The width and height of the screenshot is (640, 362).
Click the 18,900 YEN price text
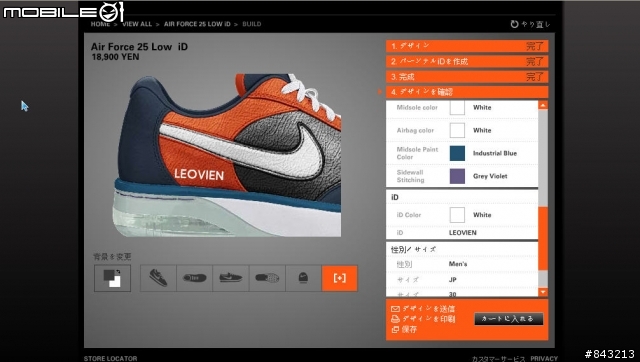116,57
